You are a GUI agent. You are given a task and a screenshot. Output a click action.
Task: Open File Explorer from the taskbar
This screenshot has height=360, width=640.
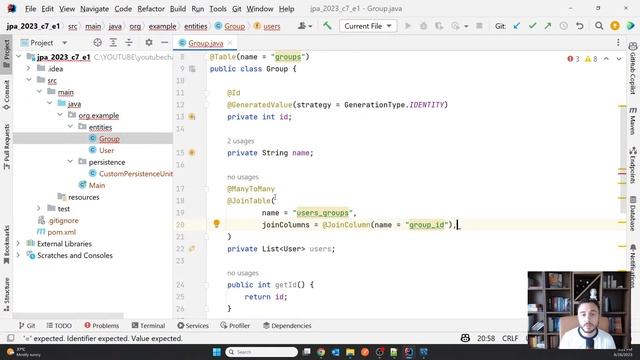pyautogui.click(x=350, y=352)
